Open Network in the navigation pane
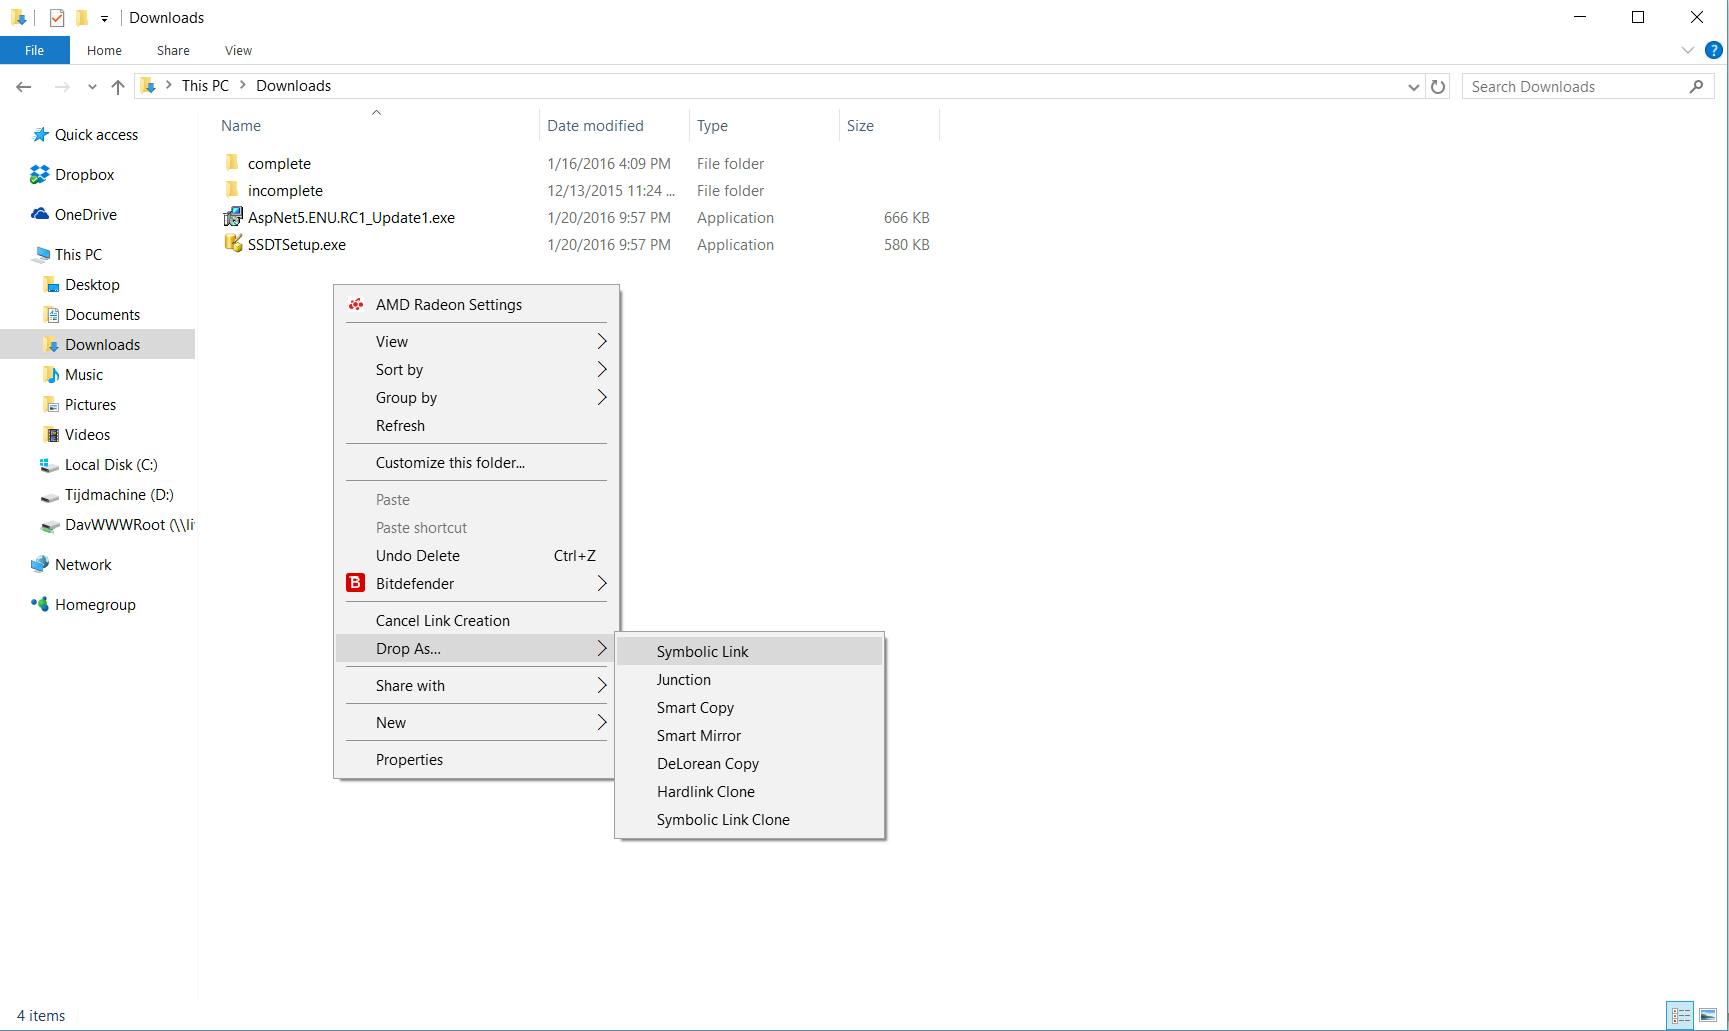1729x1031 pixels. point(83,565)
